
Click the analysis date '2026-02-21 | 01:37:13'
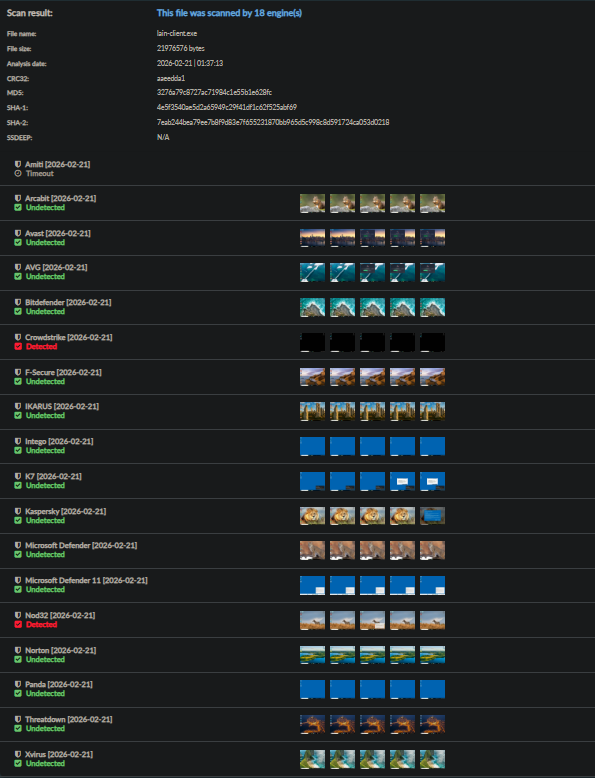pyautogui.click(x=190, y=63)
